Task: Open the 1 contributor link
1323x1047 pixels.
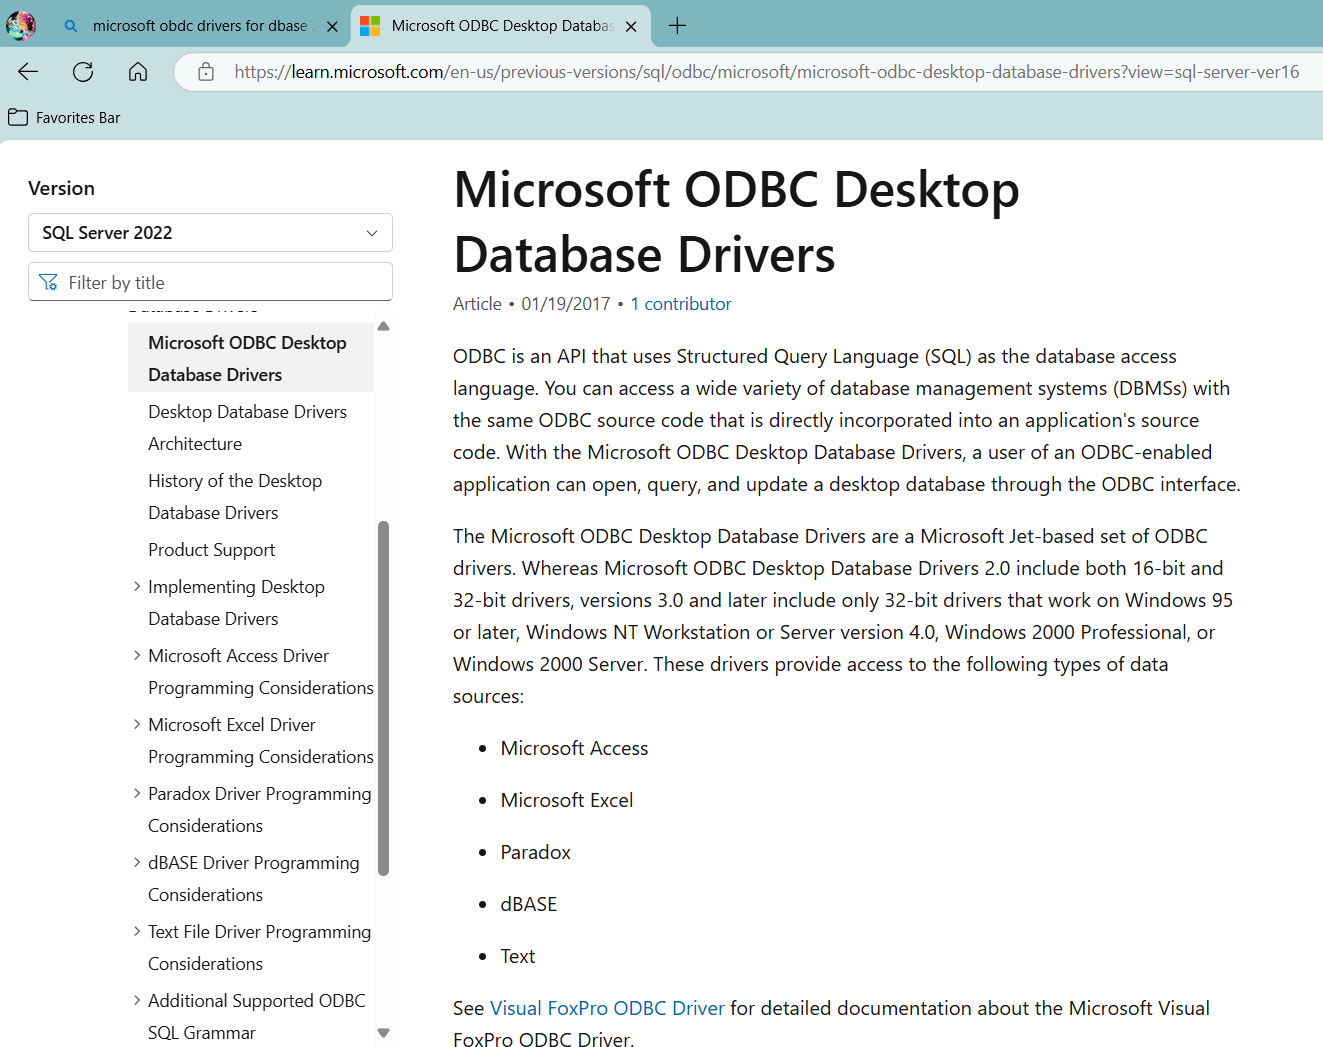Action: (680, 304)
